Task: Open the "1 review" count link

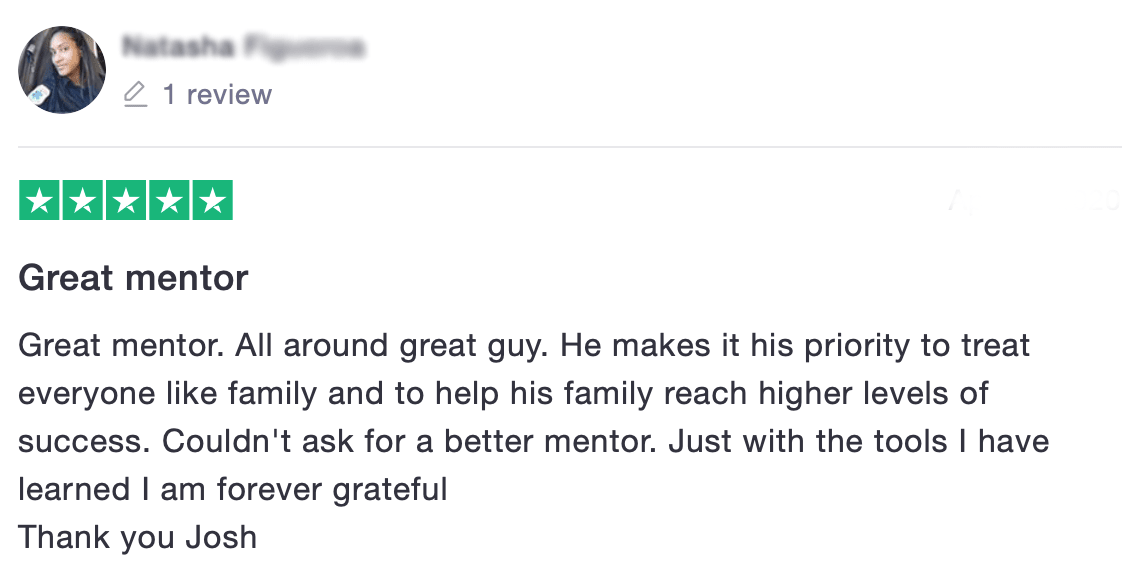Action: (x=217, y=95)
